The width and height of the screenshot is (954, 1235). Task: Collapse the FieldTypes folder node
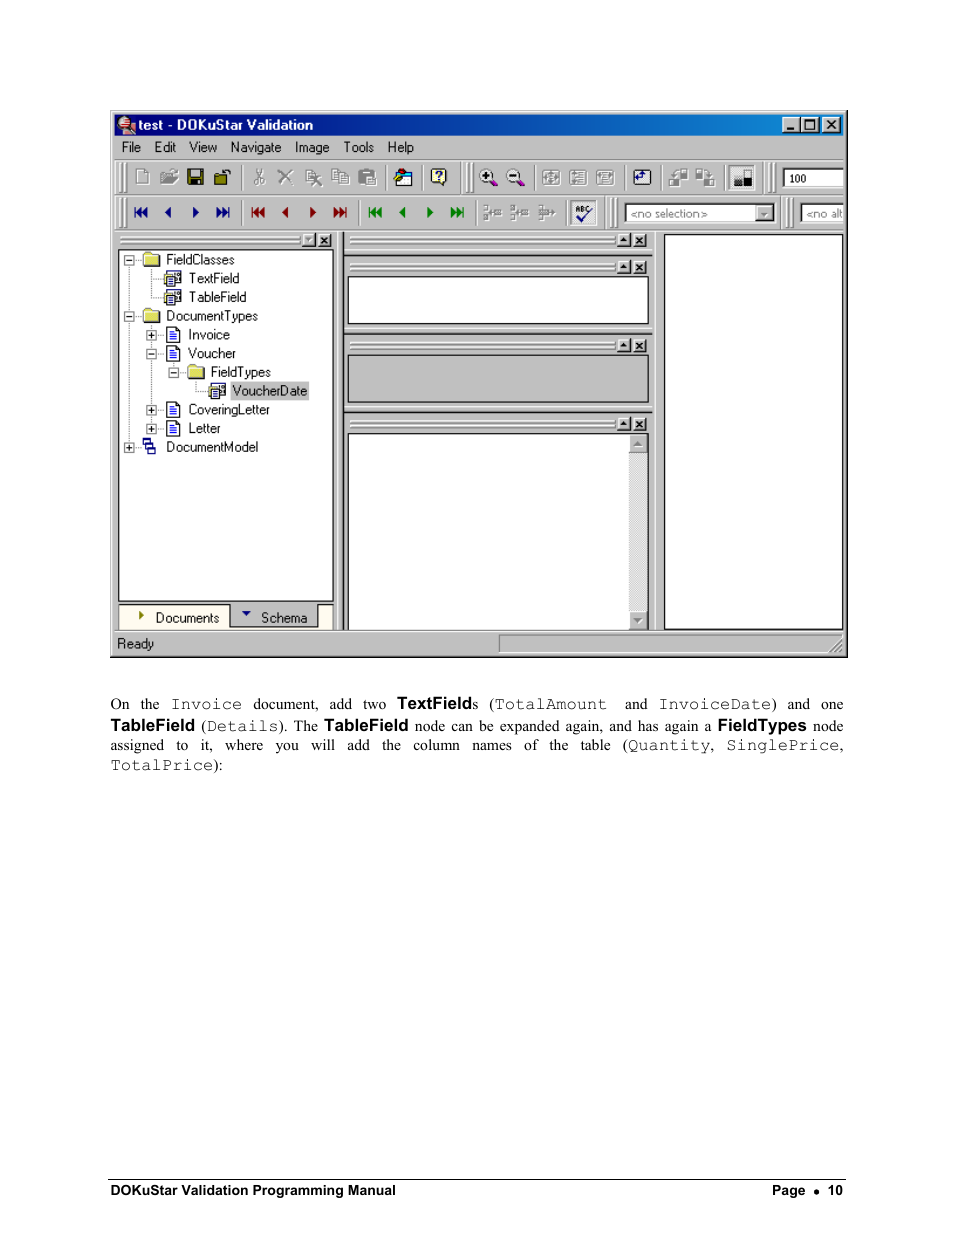pos(173,372)
